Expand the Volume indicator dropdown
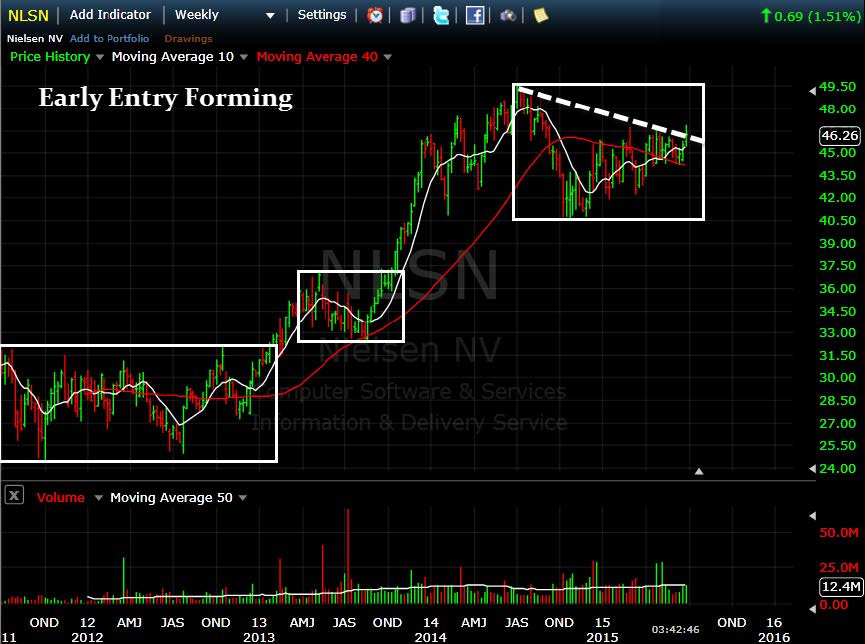The width and height of the screenshot is (865, 644). 99,498
